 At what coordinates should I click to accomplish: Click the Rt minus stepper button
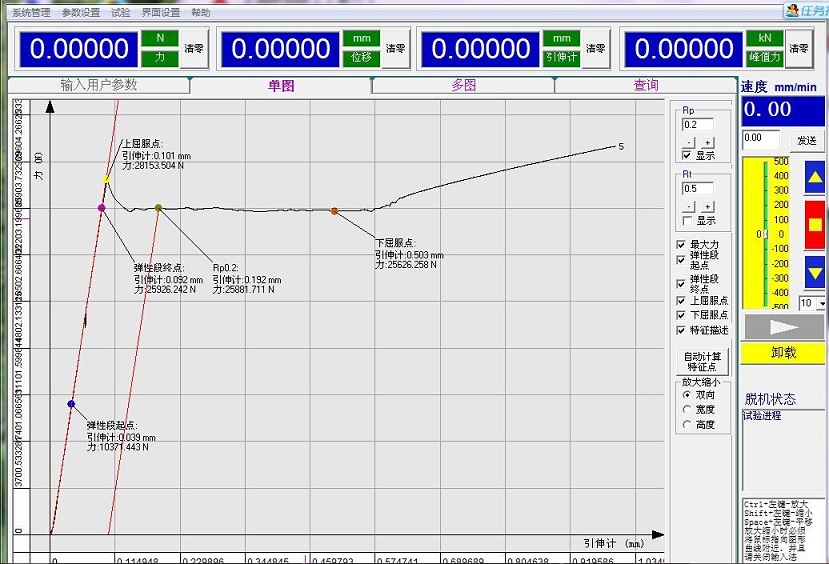tap(688, 206)
